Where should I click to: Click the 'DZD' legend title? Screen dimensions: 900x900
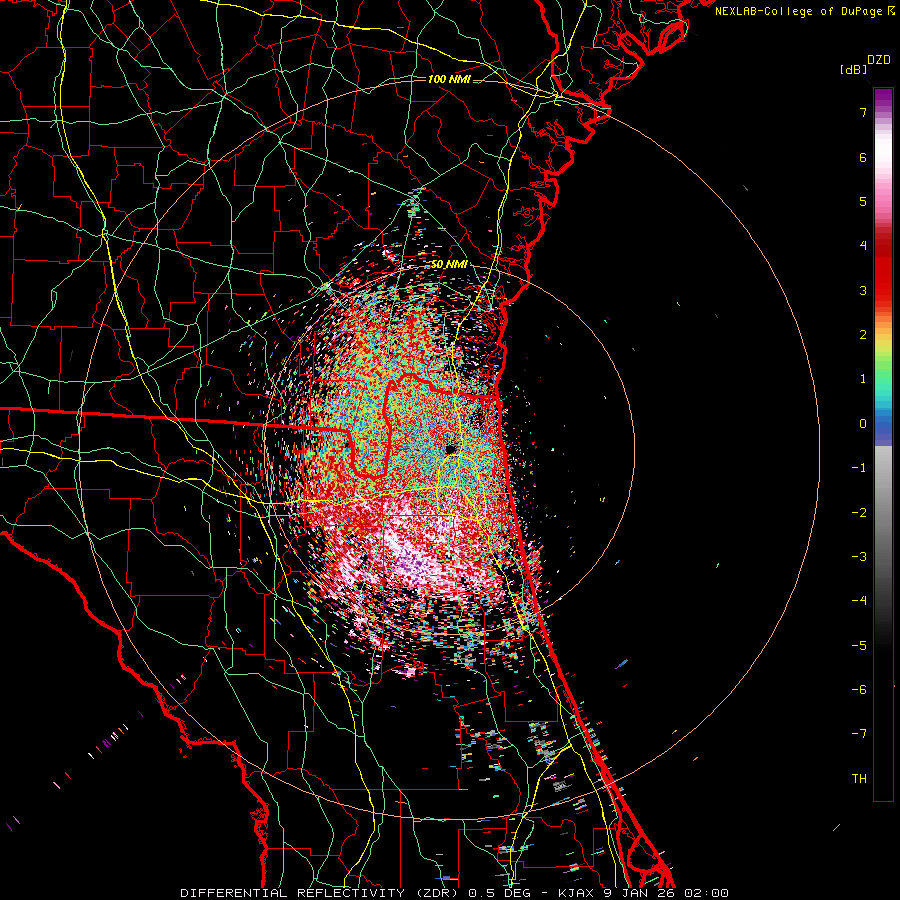(879, 60)
